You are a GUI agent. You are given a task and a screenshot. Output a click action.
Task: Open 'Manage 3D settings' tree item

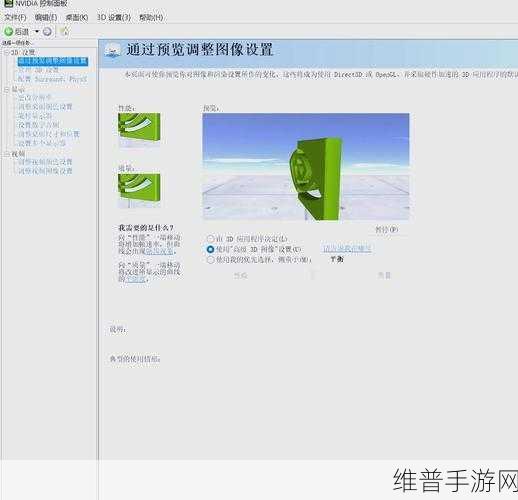[x=38, y=70]
